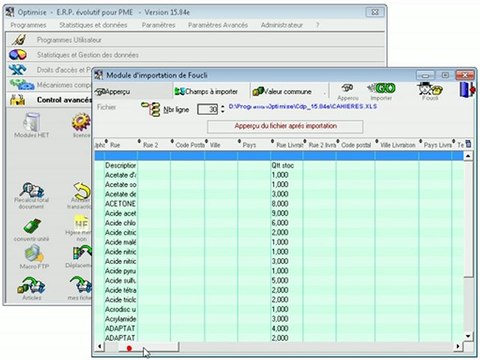
Task: Click the crossed tools icon for Droits d'accès
Action: coord(18,69)
